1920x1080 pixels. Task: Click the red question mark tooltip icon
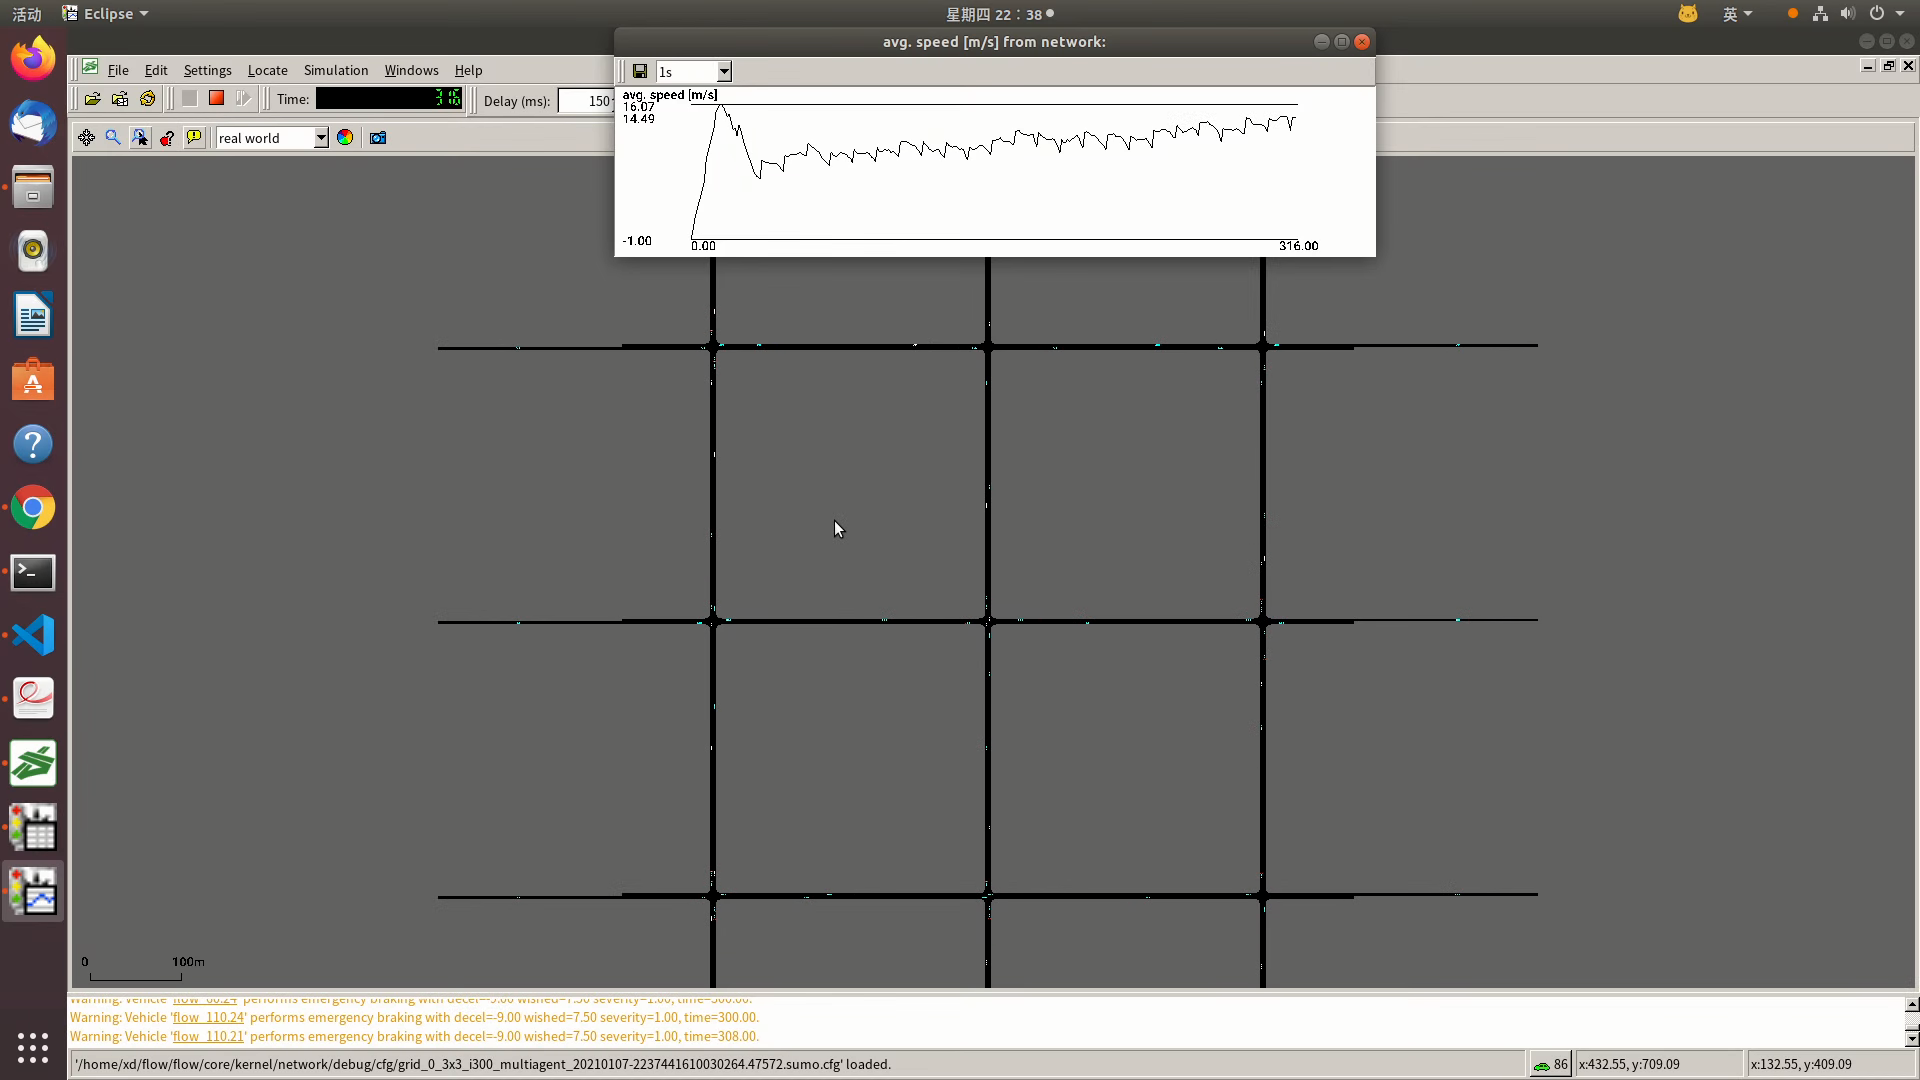point(167,138)
